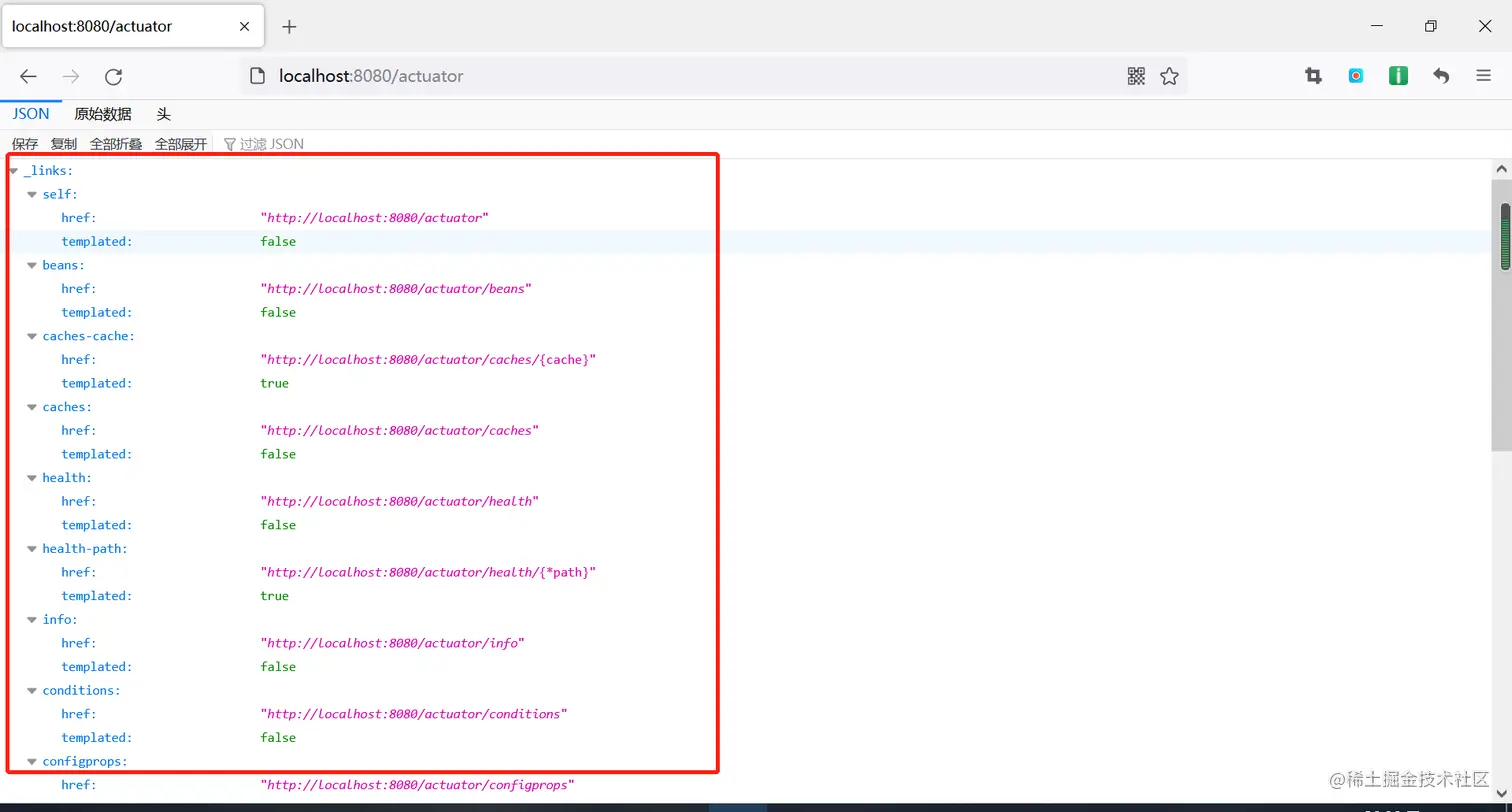Screen dimensions: 1512x812
Task: Click the caches-cache templated true value
Action: [274, 384]
